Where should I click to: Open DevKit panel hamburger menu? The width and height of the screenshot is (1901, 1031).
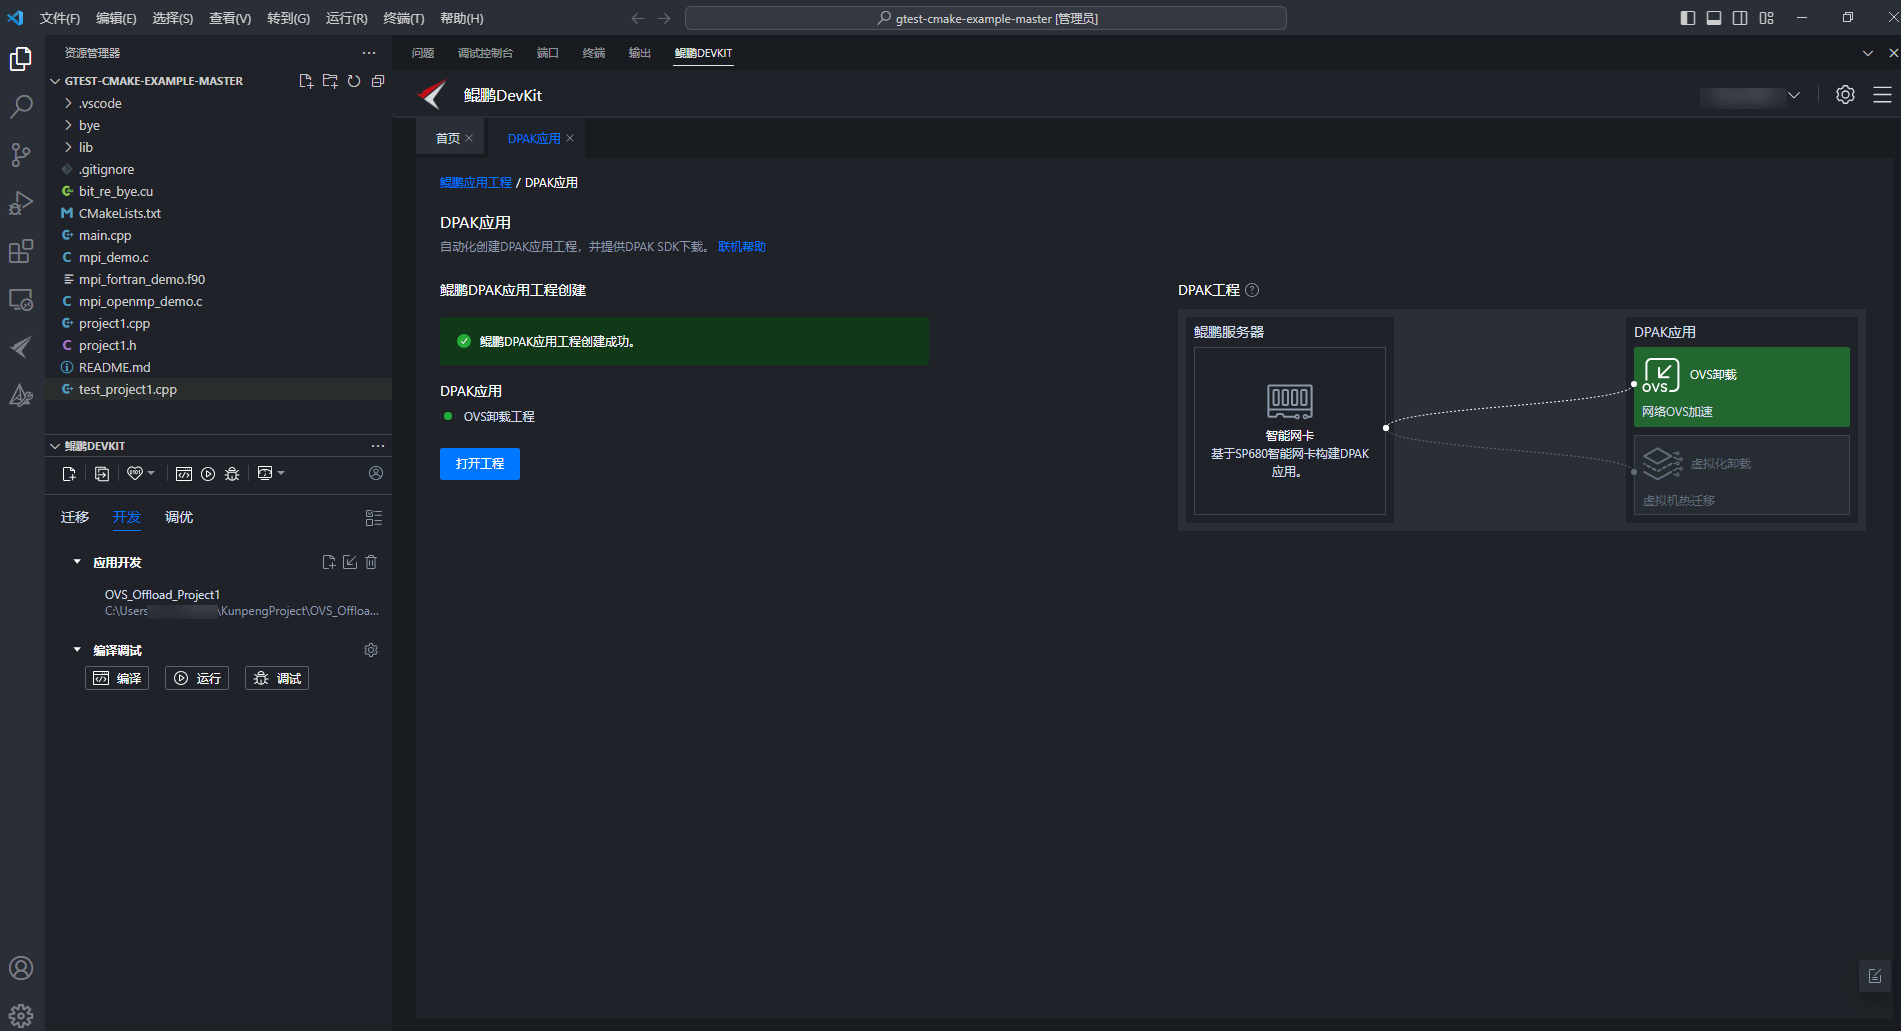pyautogui.click(x=1882, y=94)
